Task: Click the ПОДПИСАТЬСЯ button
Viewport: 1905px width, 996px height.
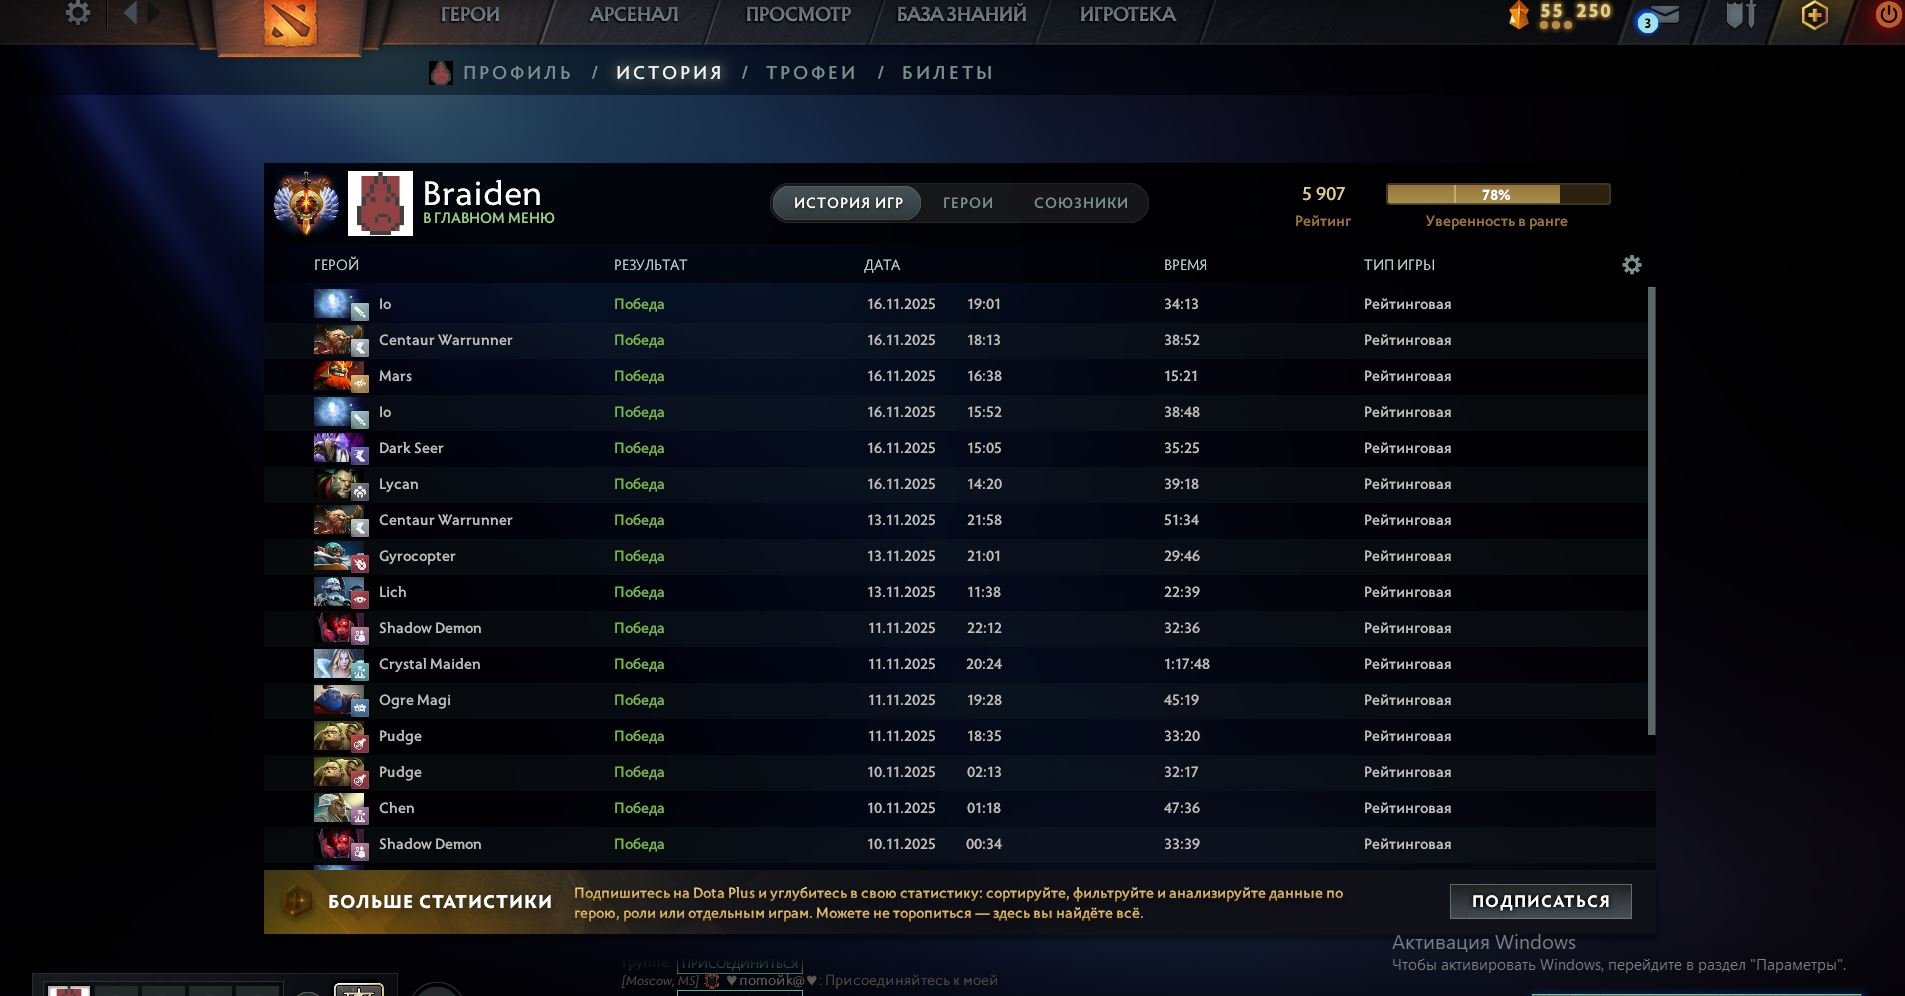Action: pyautogui.click(x=1540, y=901)
